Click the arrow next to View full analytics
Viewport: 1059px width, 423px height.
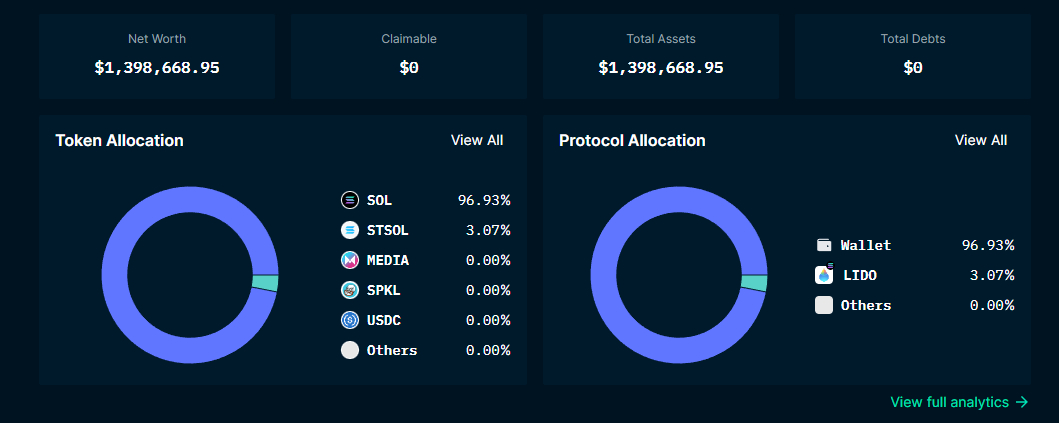[x=1022, y=402]
